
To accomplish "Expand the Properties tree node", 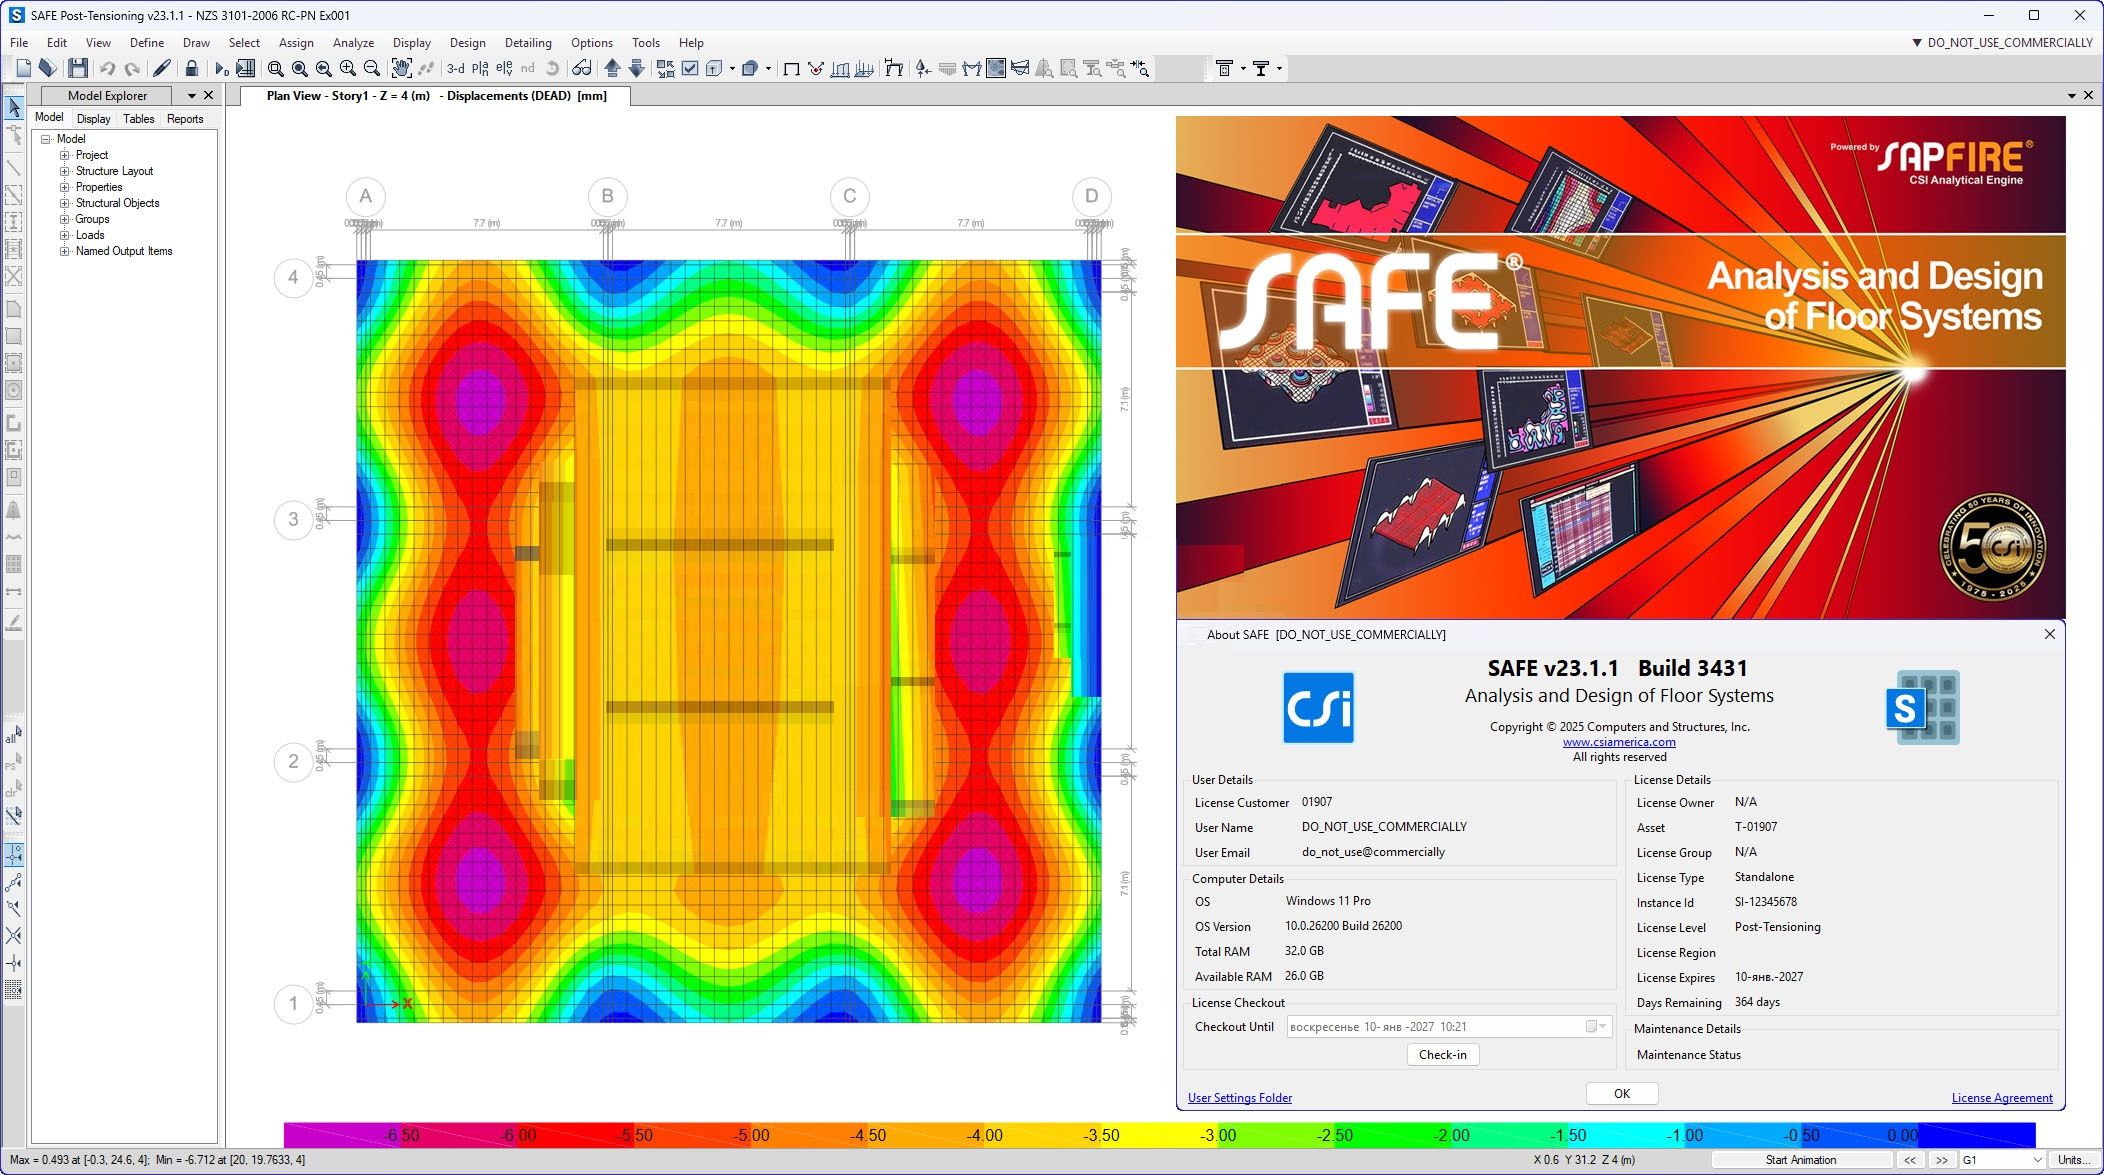I will pos(65,187).
